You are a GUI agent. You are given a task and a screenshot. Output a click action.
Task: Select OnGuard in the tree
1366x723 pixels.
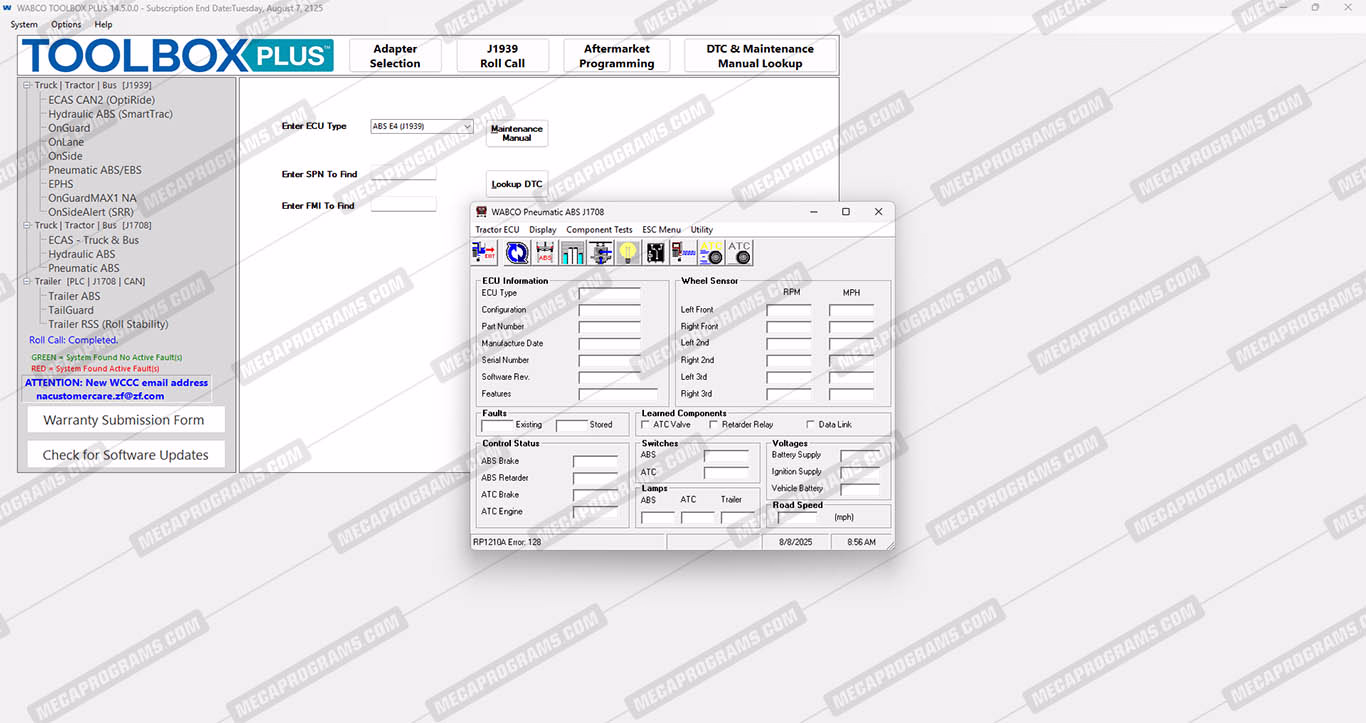[x=69, y=128]
